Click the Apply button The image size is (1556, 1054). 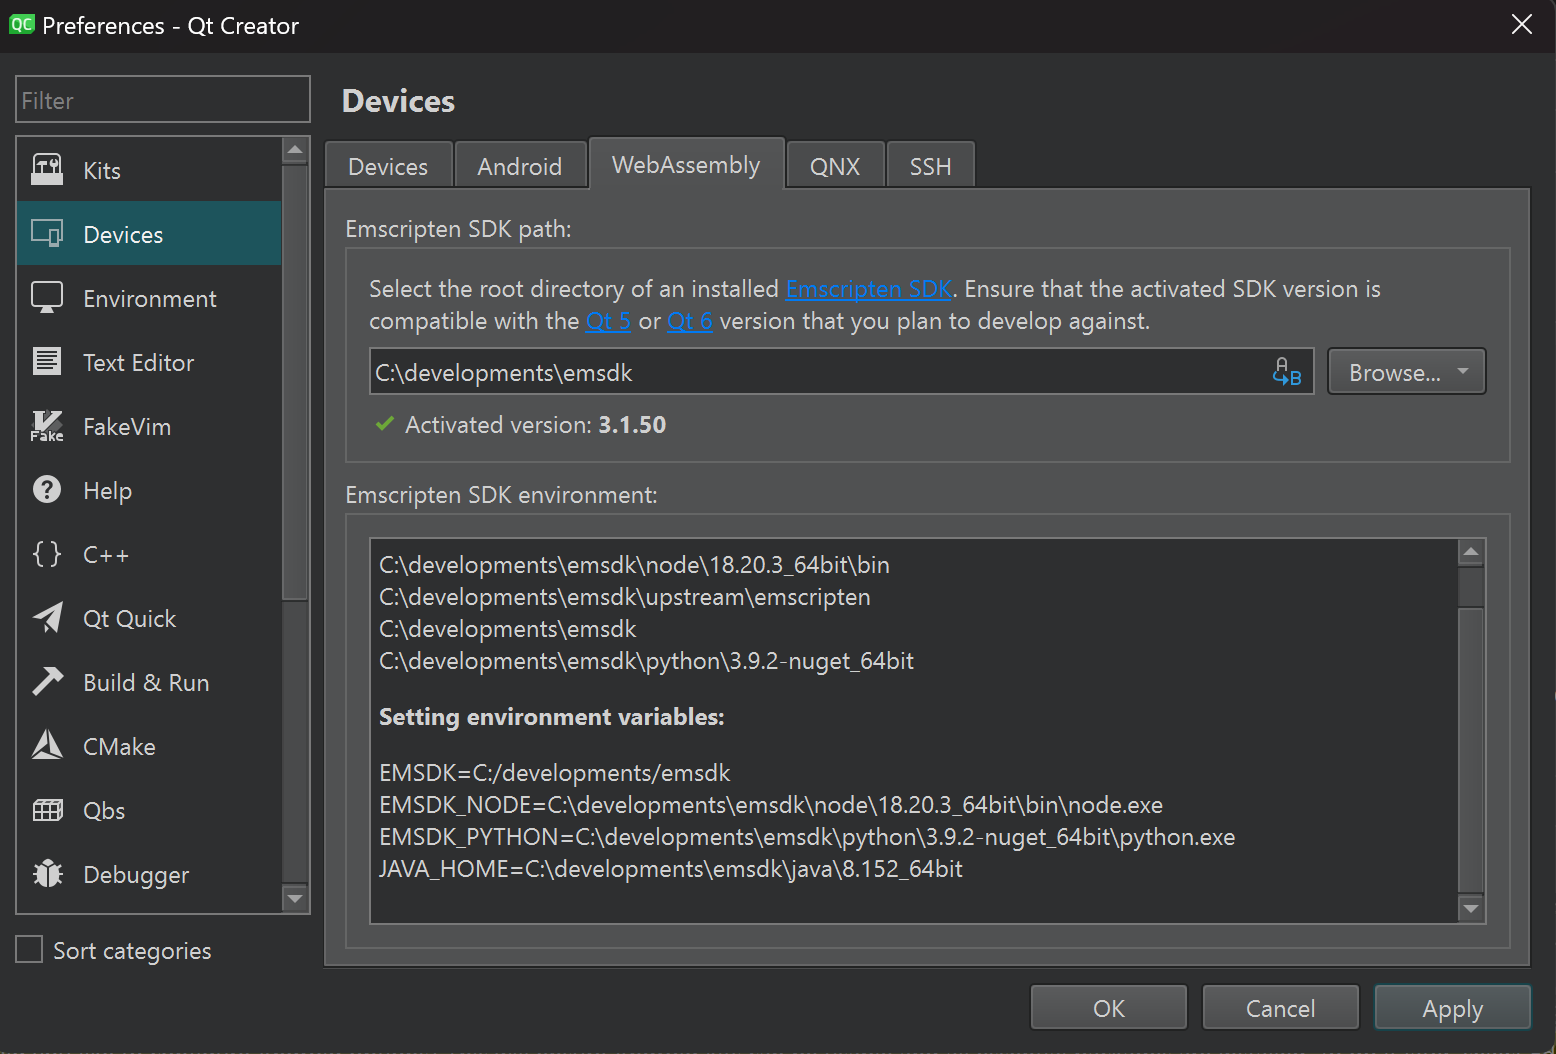1452,1008
